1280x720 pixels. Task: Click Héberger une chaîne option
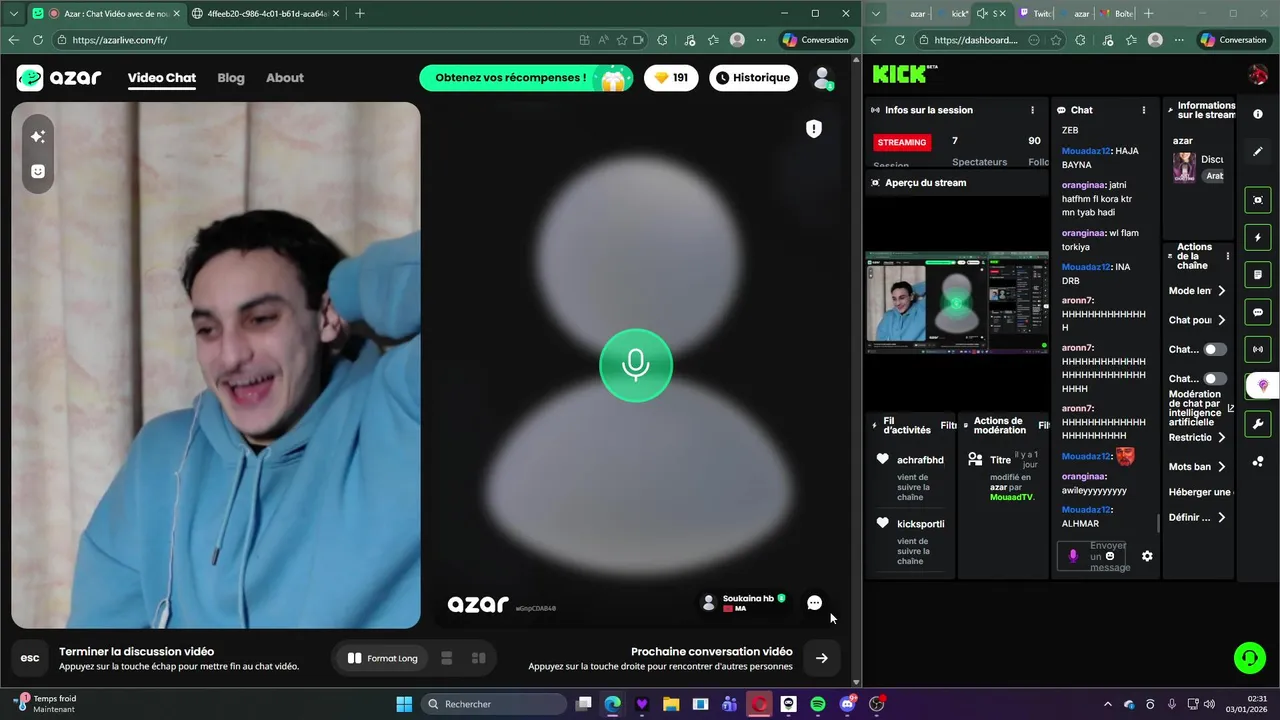tap(1200, 492)
